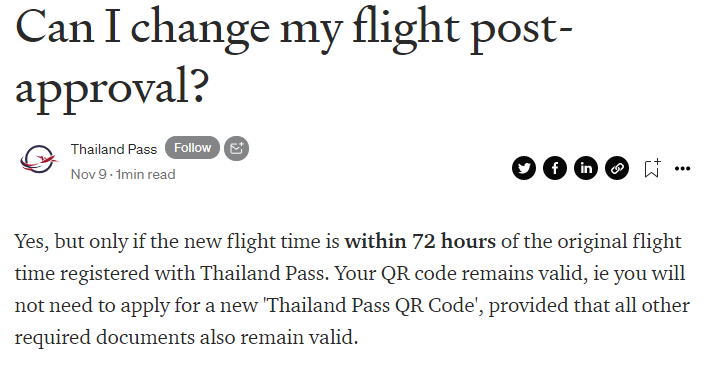This screenshot has width=715, height=379.
Task: Follow the Thailand Pass author
Action: tap(192, 148)
